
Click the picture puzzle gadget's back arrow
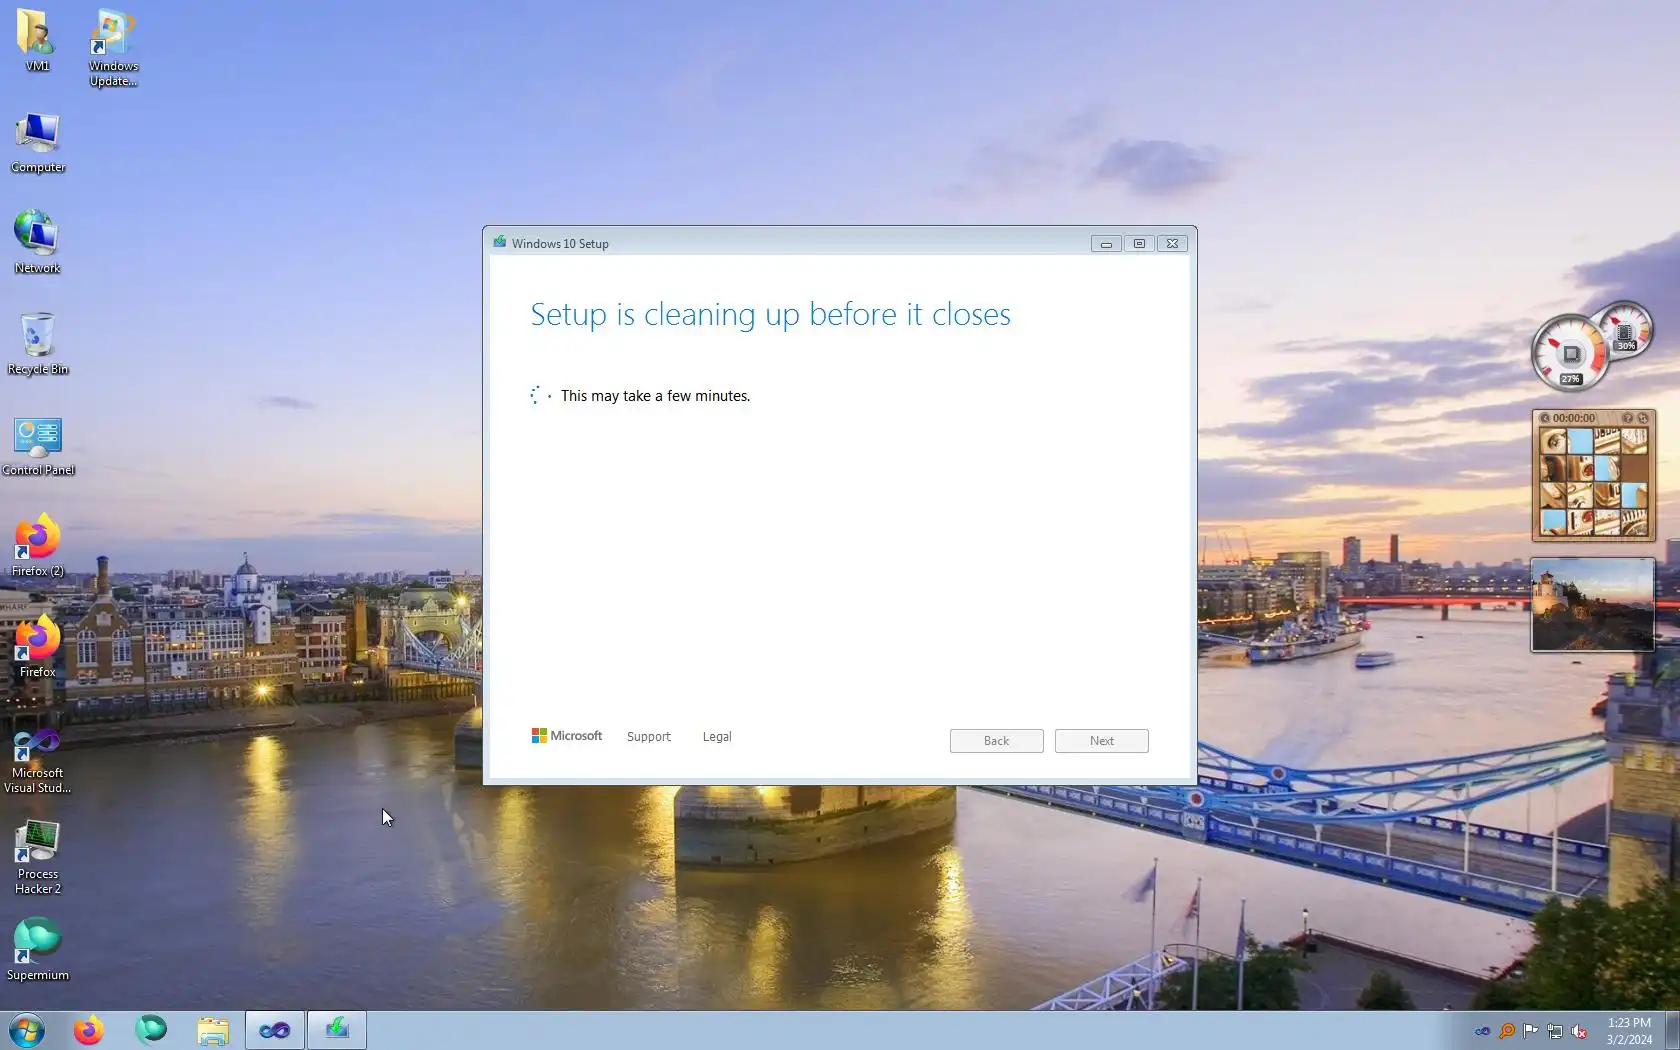coord(1545,418)
